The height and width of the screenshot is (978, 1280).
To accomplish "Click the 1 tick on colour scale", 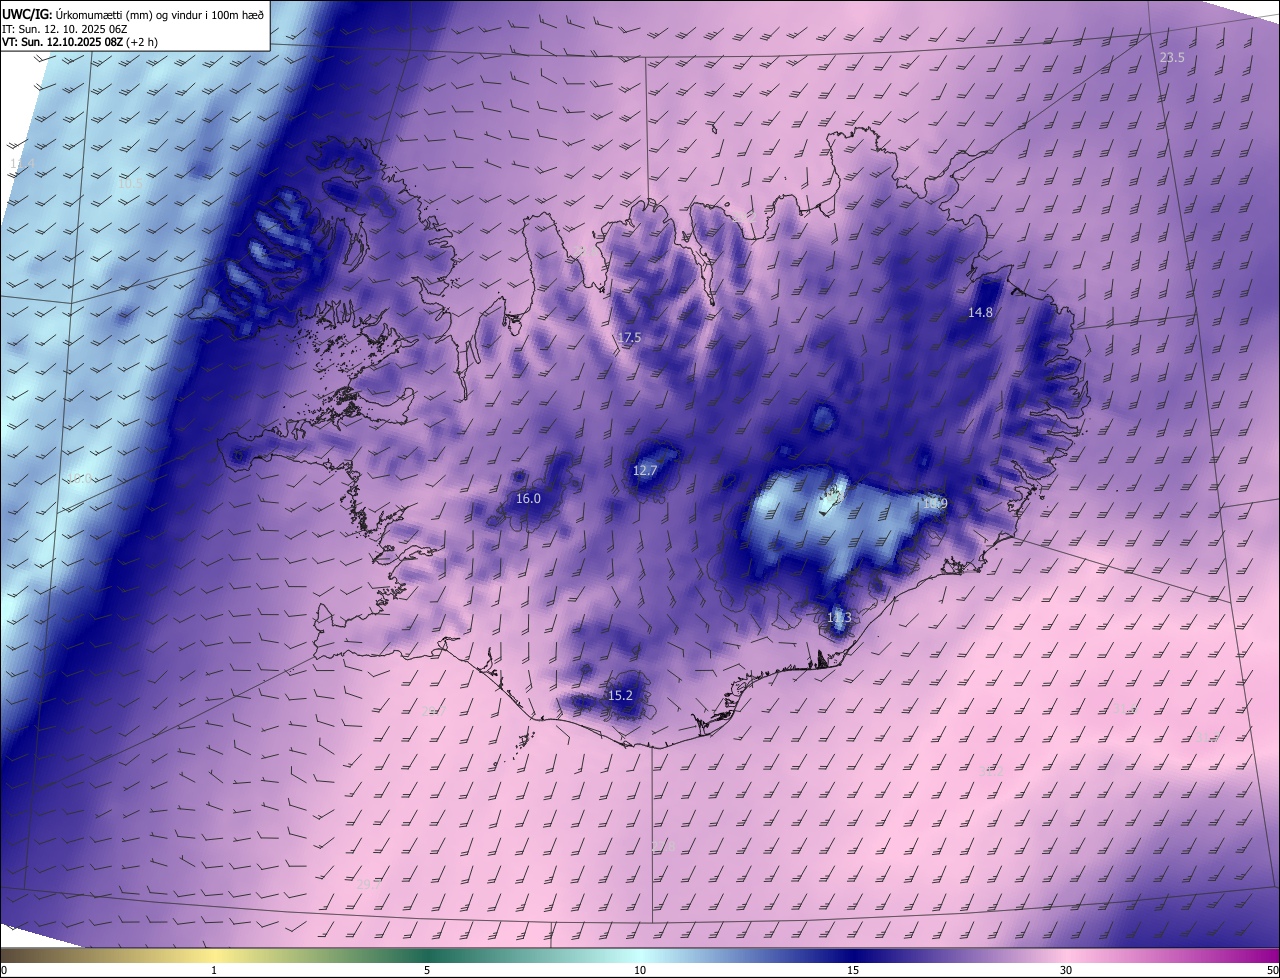I will (x=214, y=970).
